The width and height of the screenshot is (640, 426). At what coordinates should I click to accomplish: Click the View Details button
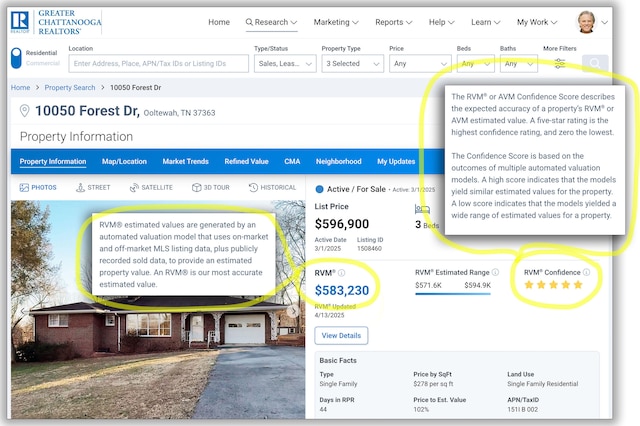point(341,335)
